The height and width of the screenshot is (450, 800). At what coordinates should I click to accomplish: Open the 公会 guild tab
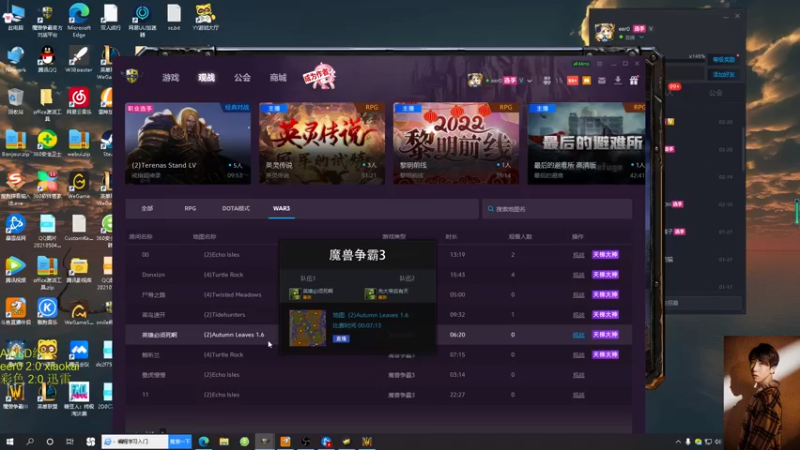pyautogui.click(x=242, y=78)
